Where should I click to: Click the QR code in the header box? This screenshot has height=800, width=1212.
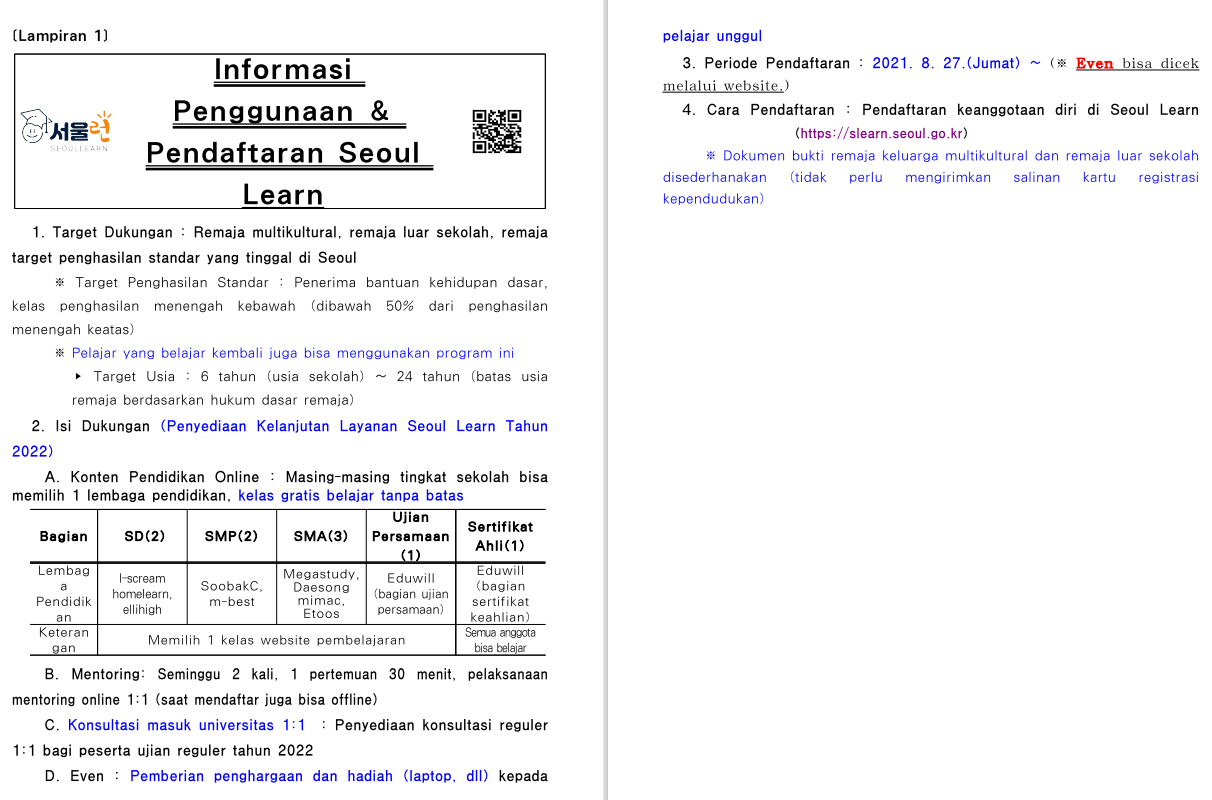[497, 131]
